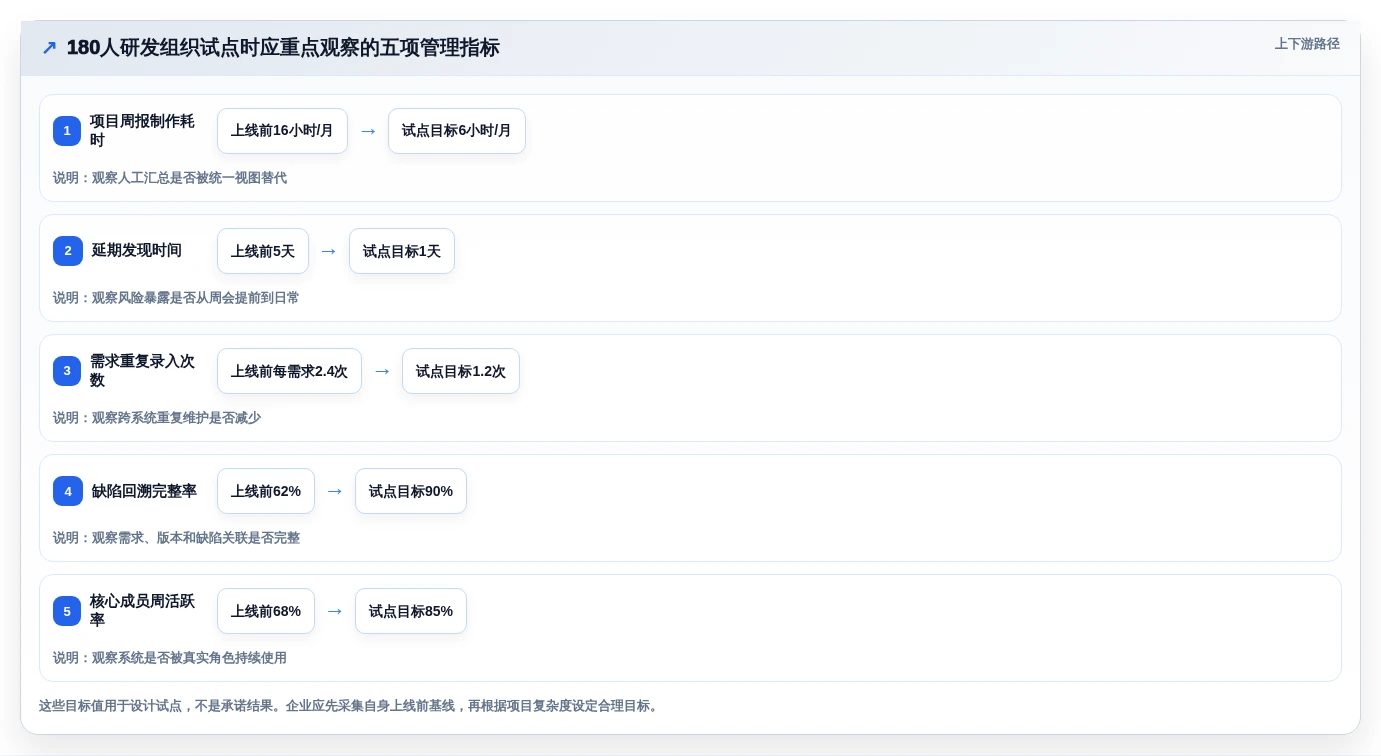Click the arrow between 上线前16小时/月 and 试点目标6小时/月
Image resolution: width=1381 pixels, height=756 pixels.
[368, 131]
